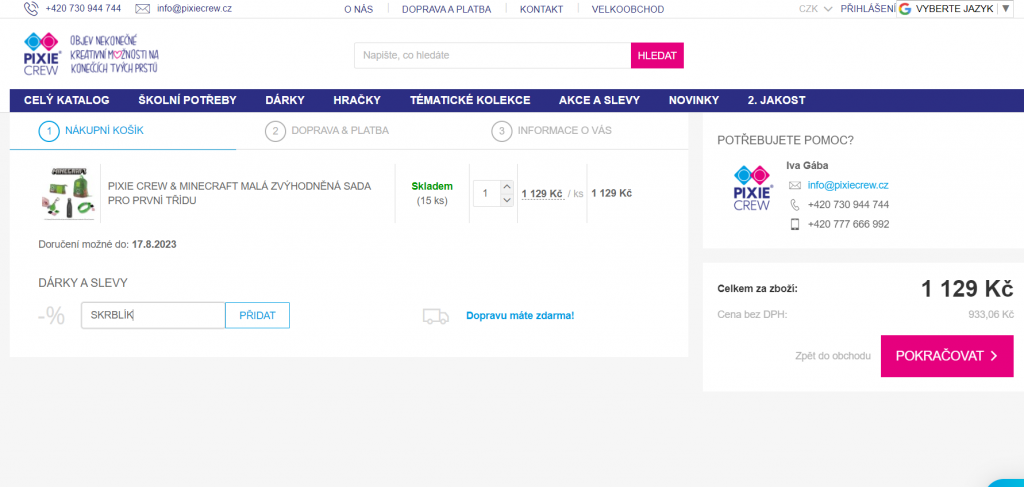Viewport: 1024px width, 487px height.
Task: Click the percent discount icon
Action: click(52, 316)
